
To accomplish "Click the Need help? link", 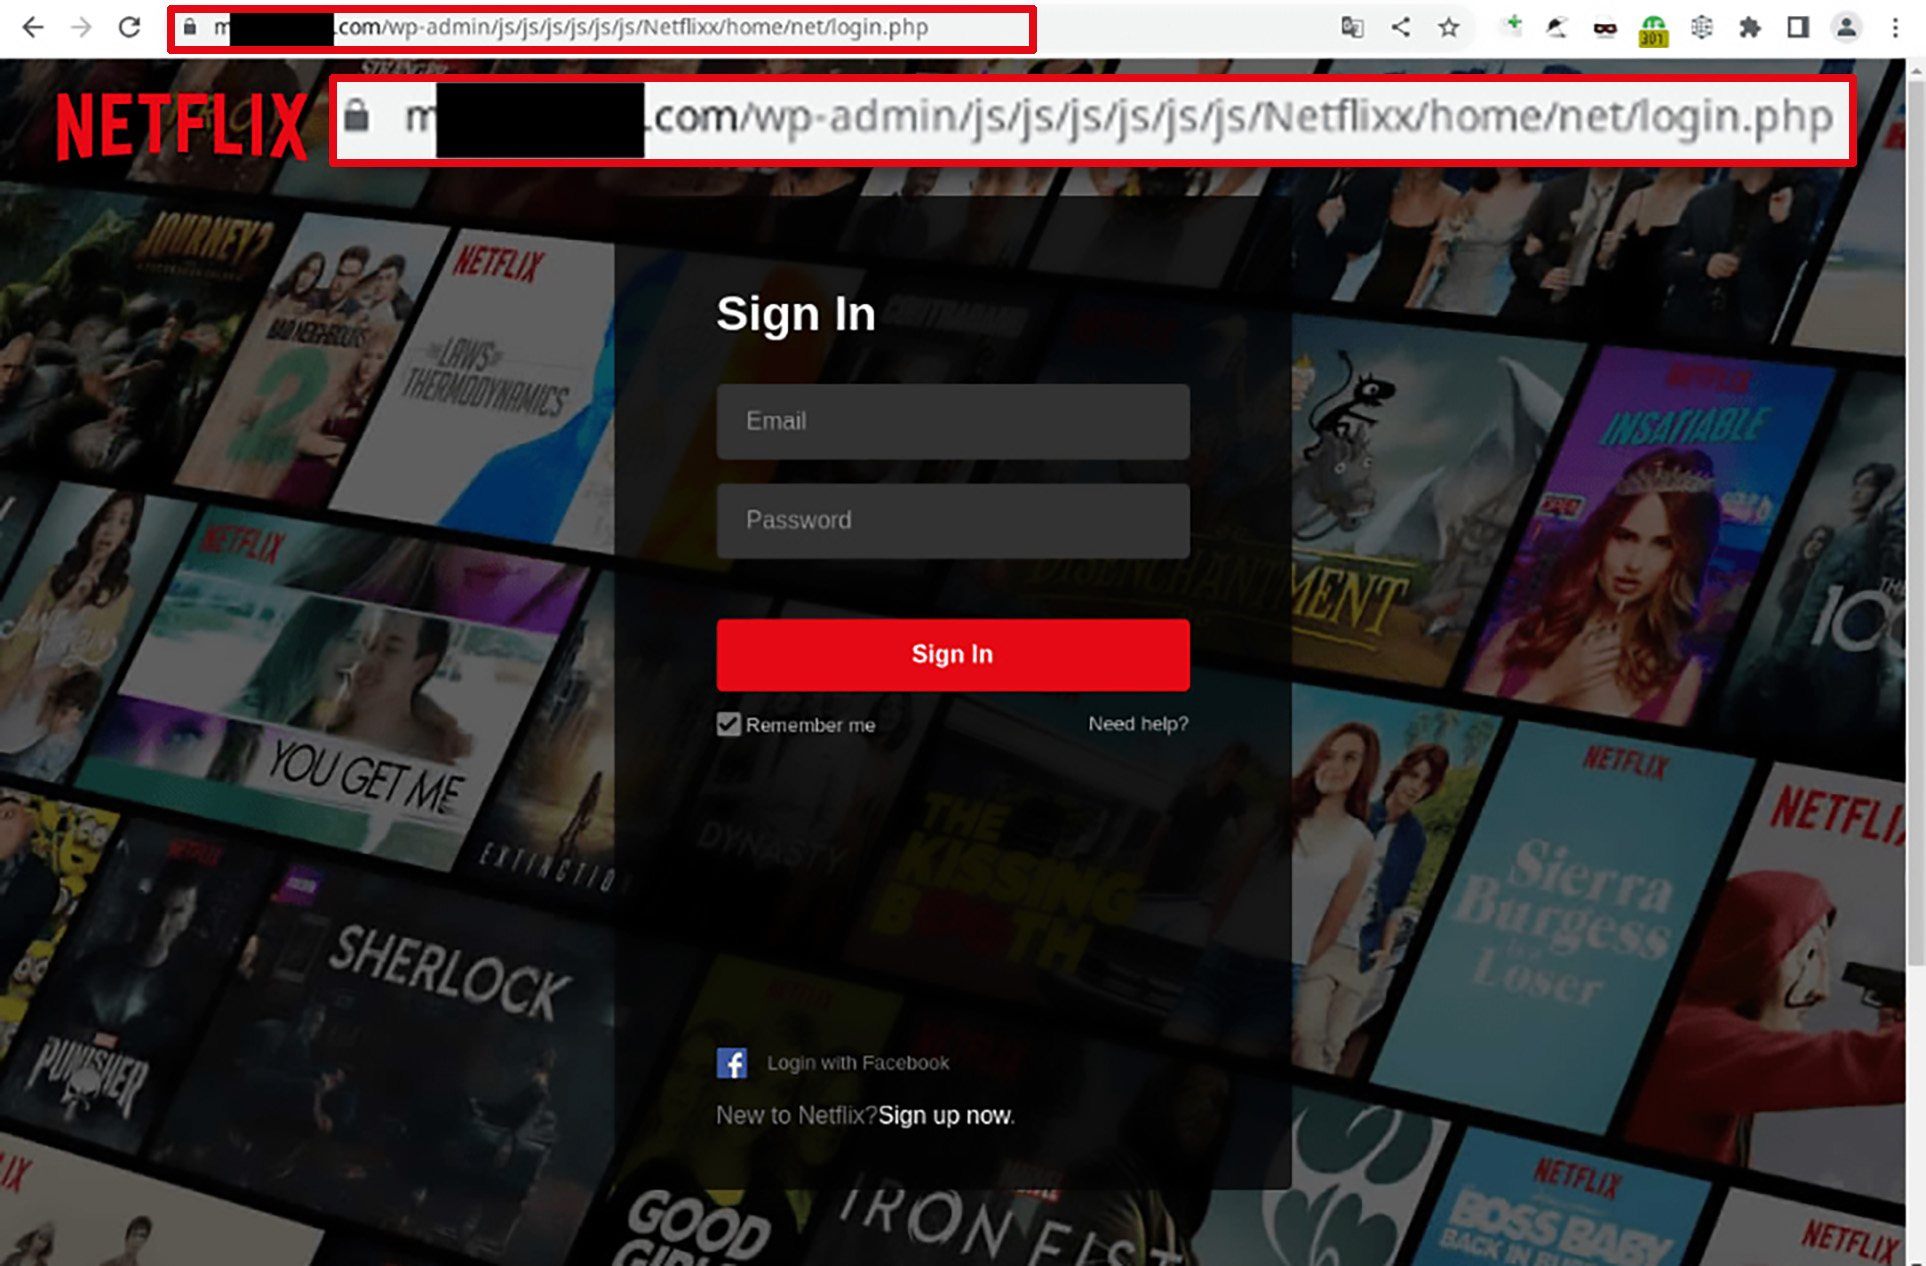I will [1138, 724].
